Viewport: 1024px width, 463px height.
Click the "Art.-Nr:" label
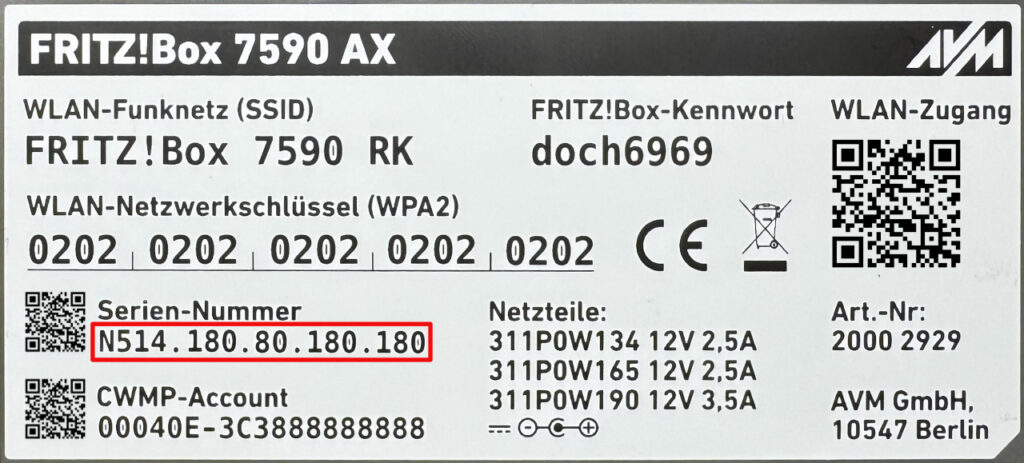(878, 312)
